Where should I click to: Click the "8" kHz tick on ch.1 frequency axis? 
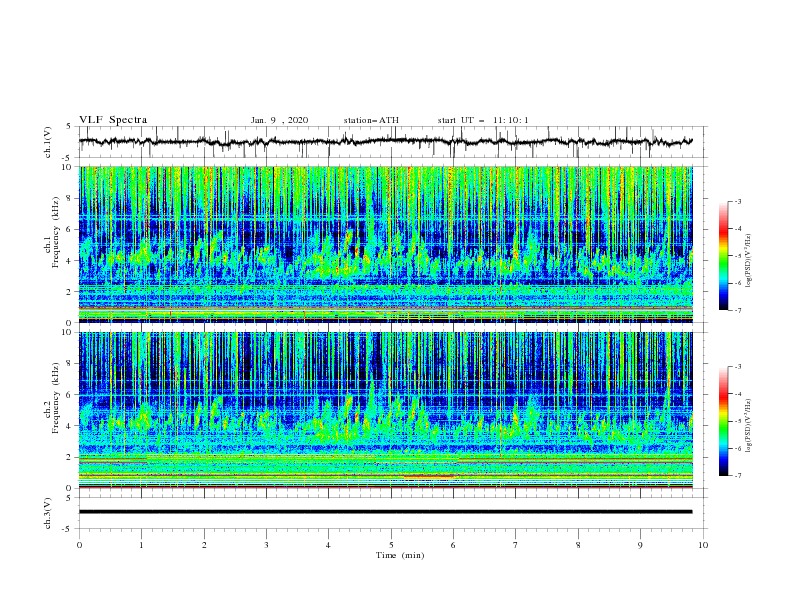tap(69, 198)
